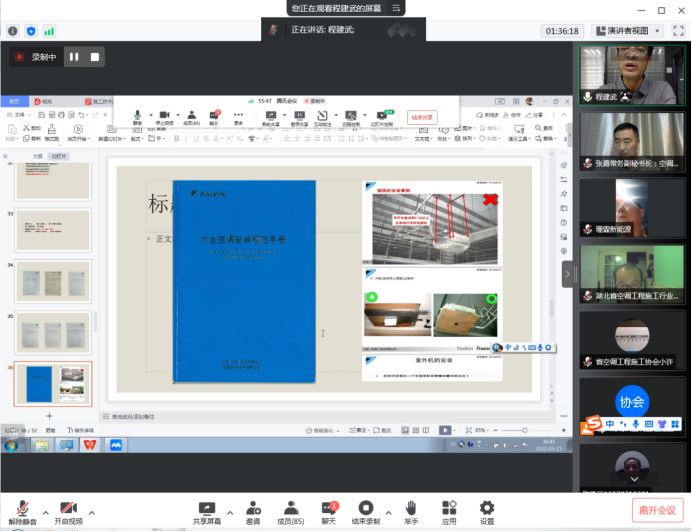
Task: Select 程建武's video tile
Action: [x=632, y=75]
